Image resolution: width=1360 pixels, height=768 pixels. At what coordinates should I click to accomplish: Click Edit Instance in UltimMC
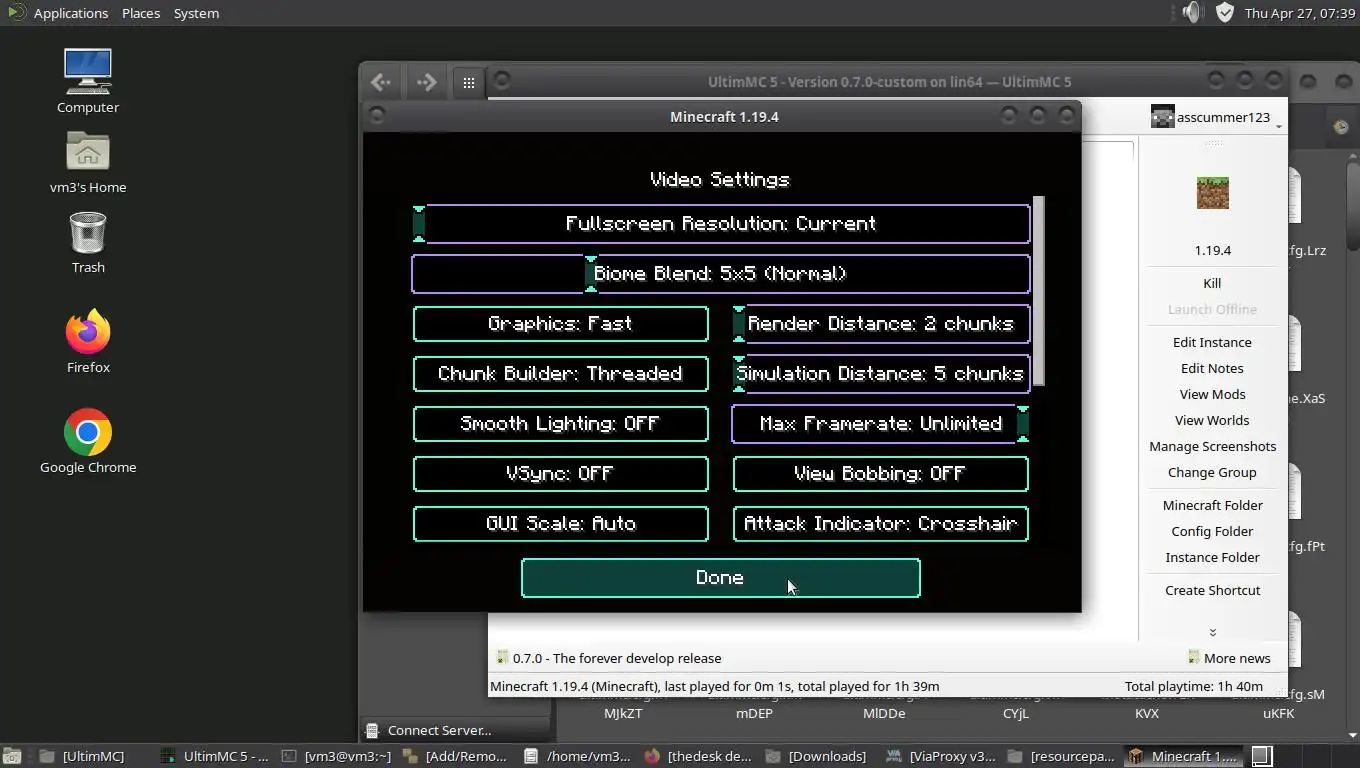pyautogui.click(x=1212, y=342)
